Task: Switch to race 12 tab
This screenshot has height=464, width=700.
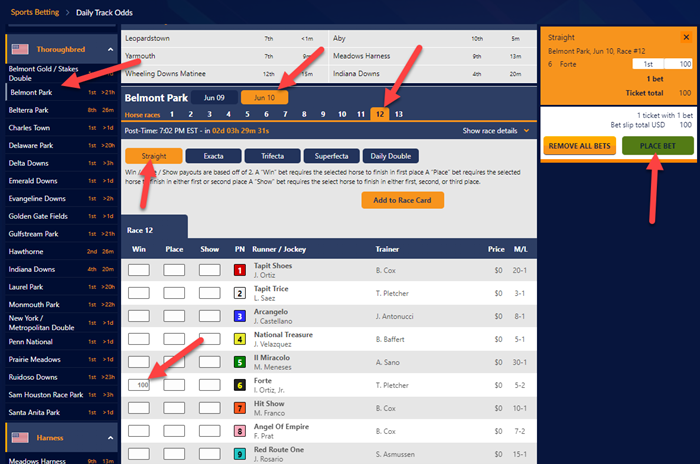Action: [x=380, y=114]
